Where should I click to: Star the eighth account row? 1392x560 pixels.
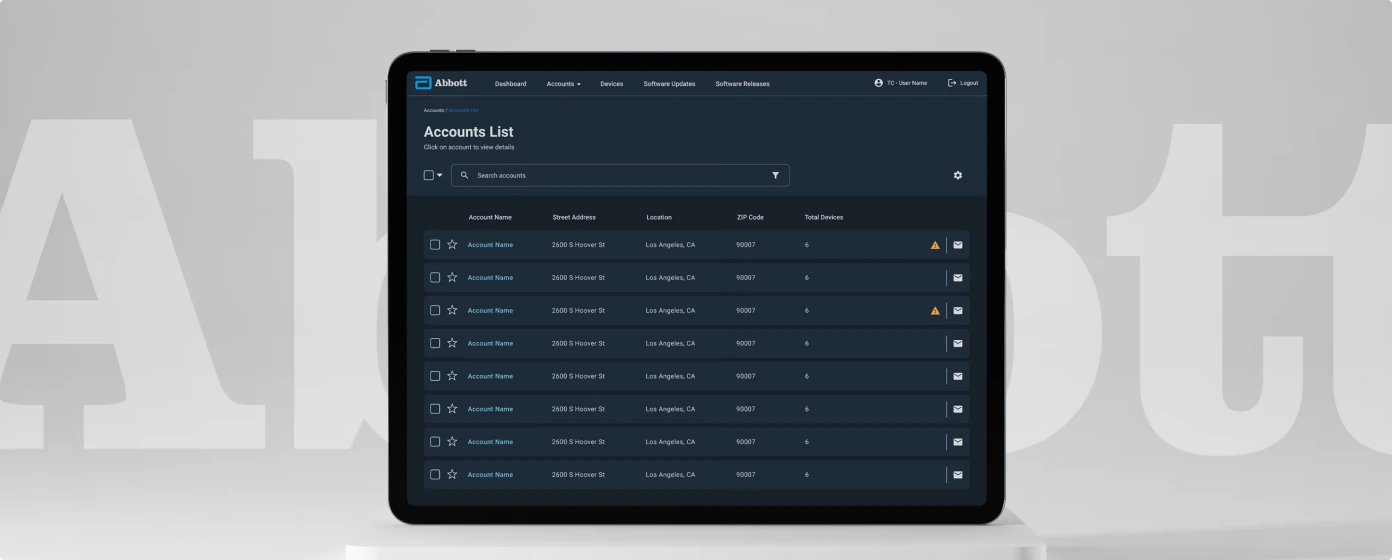coord(452,474)
